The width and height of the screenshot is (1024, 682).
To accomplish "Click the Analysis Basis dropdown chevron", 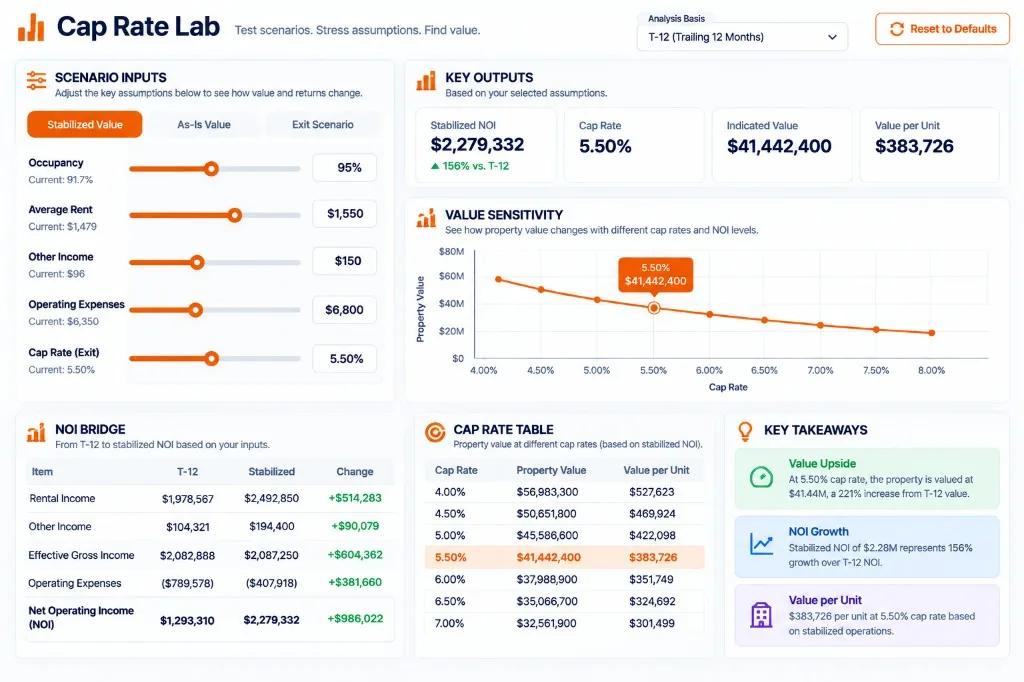I will point(832,37).
